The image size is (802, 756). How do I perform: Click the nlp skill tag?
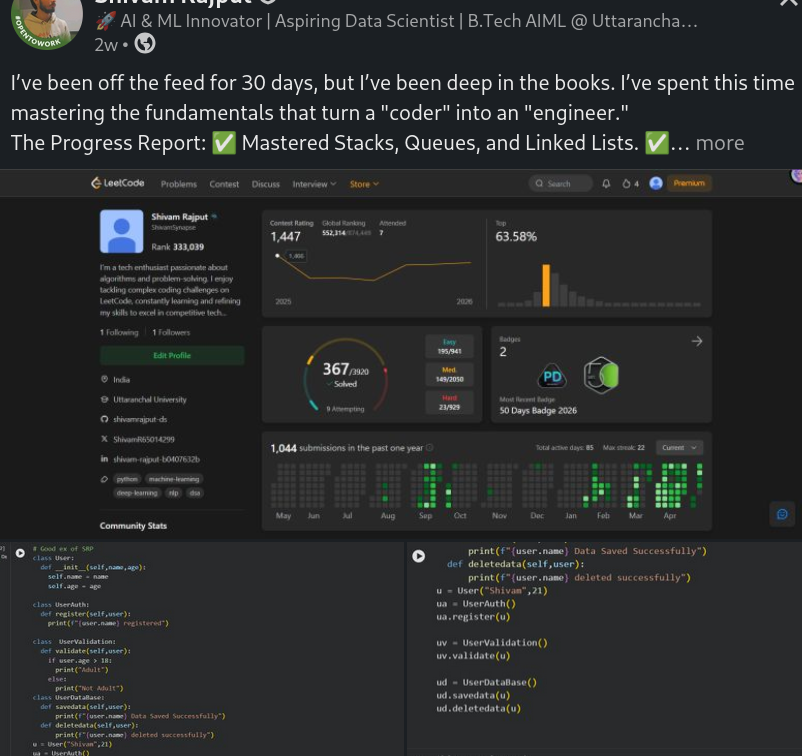[x=174, y=493]
